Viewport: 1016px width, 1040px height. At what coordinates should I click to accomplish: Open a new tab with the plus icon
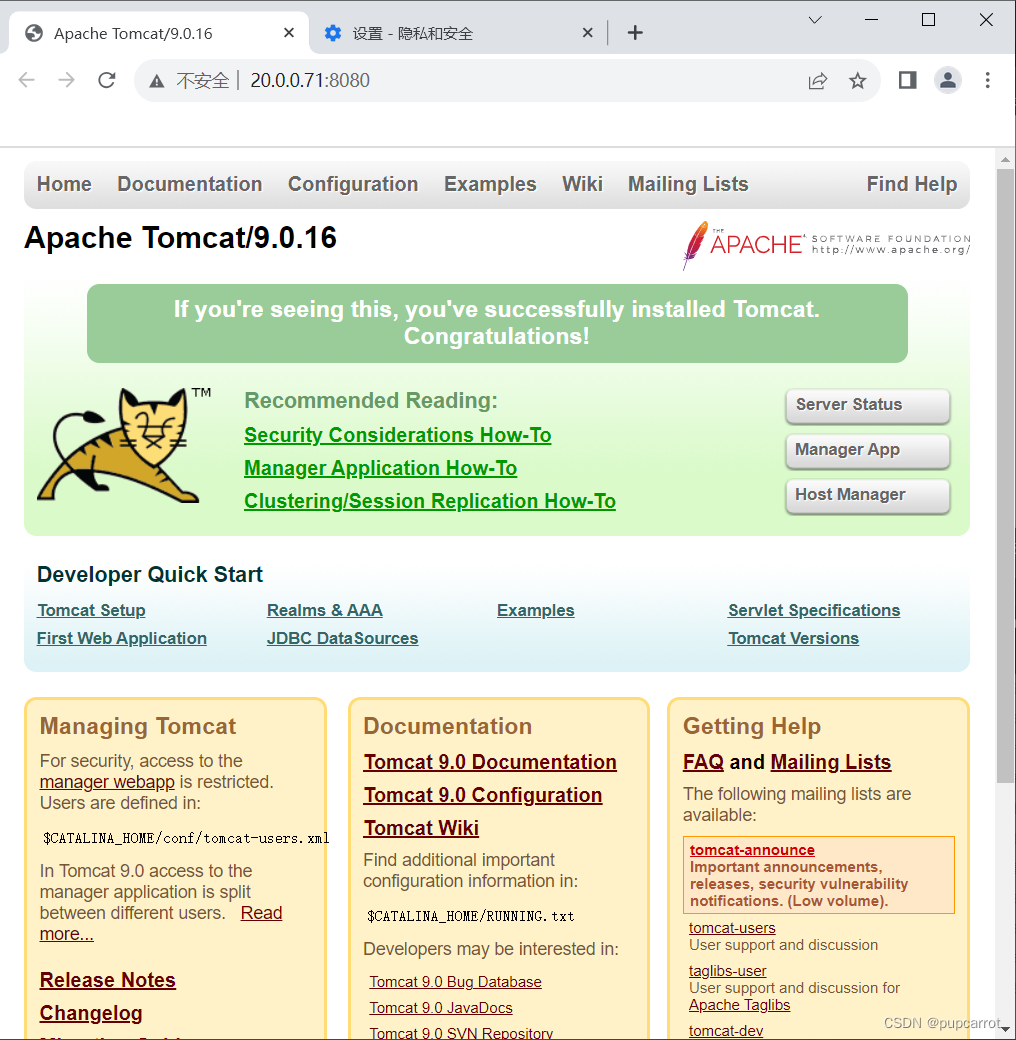[635, 32]
